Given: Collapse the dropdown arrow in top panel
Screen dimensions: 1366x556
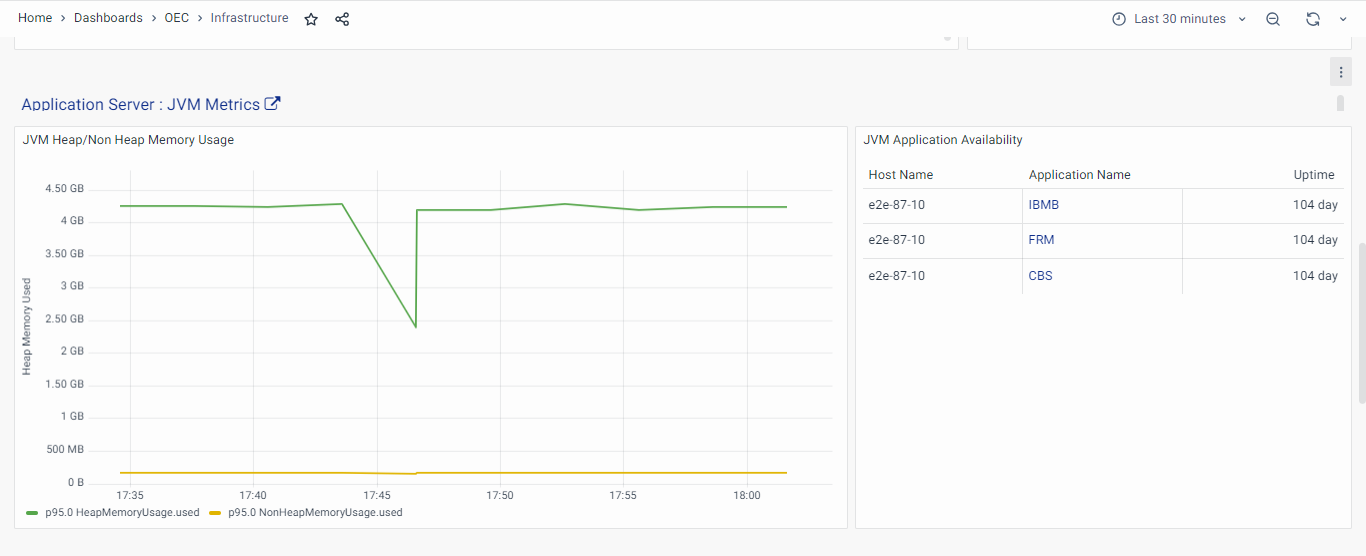Looking at the screenshot, I should (x=947, y=39).
